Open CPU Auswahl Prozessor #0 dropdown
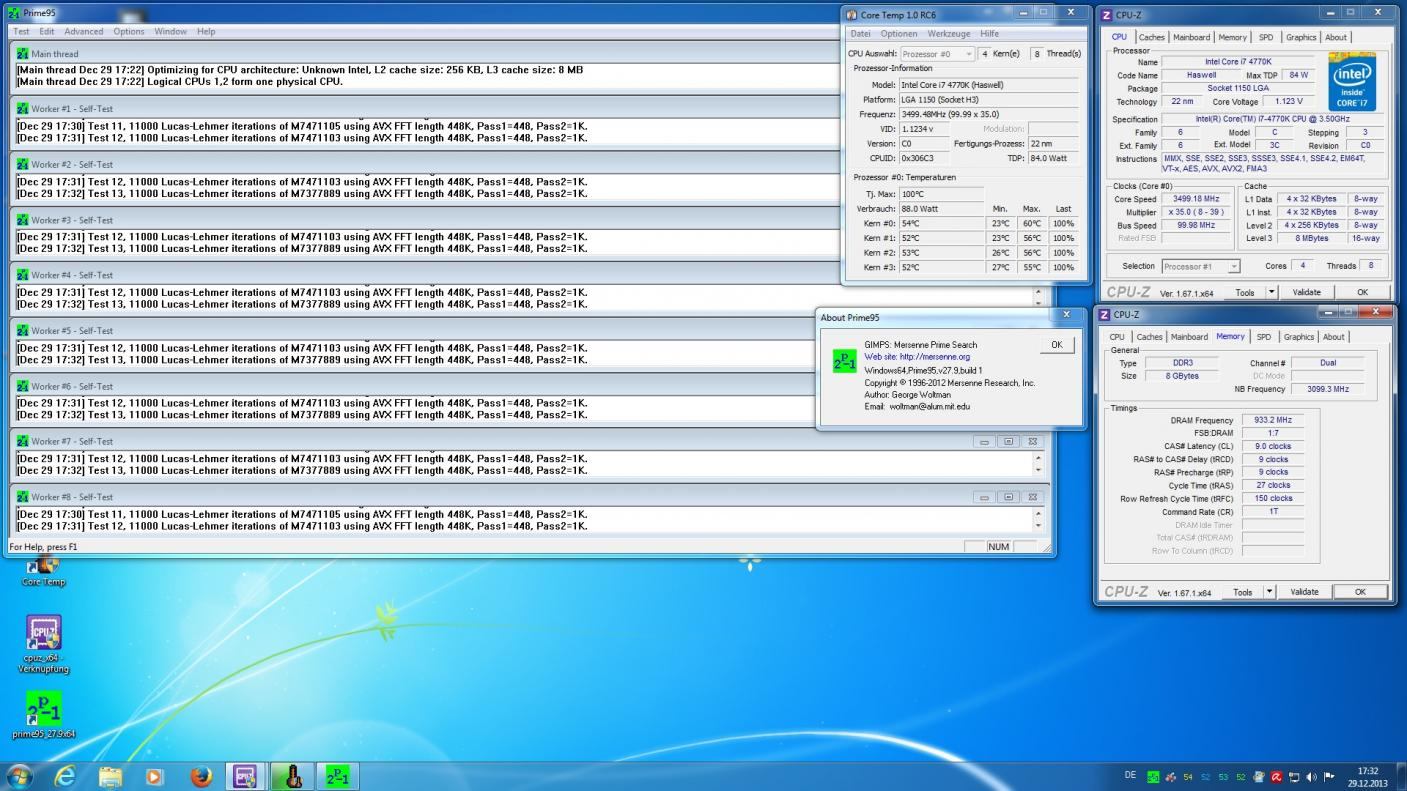This screenshot has height=791, width=1407. 937,54
